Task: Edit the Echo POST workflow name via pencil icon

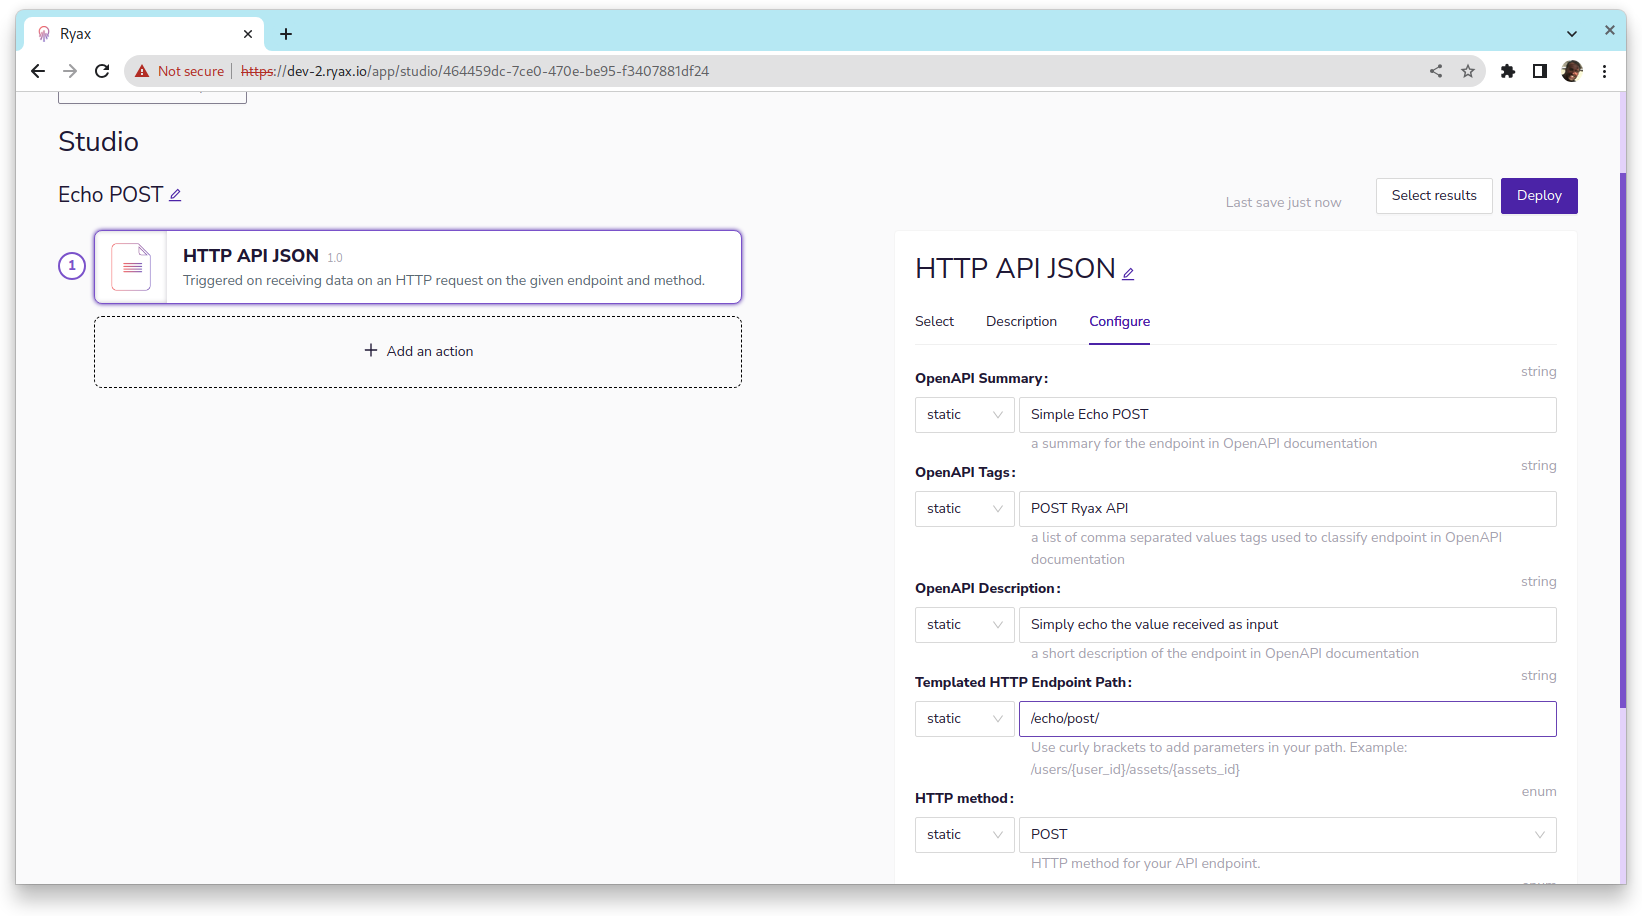Action: click(x=176, y=195)
